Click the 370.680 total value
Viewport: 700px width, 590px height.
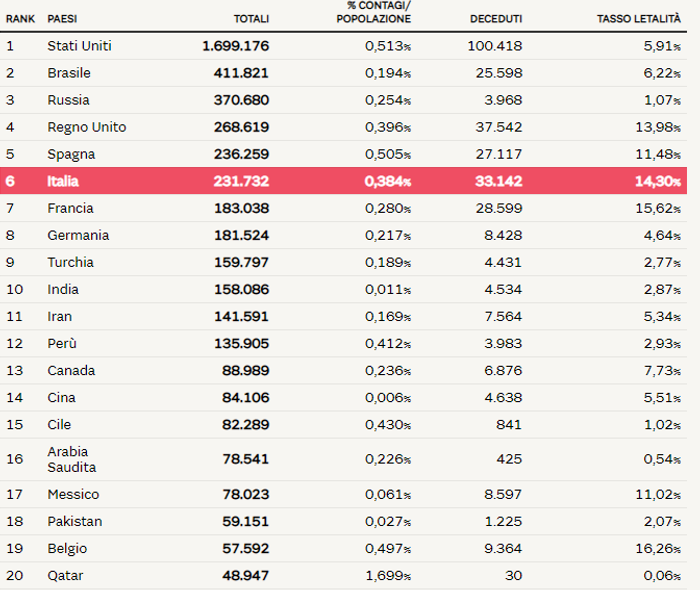241,100
